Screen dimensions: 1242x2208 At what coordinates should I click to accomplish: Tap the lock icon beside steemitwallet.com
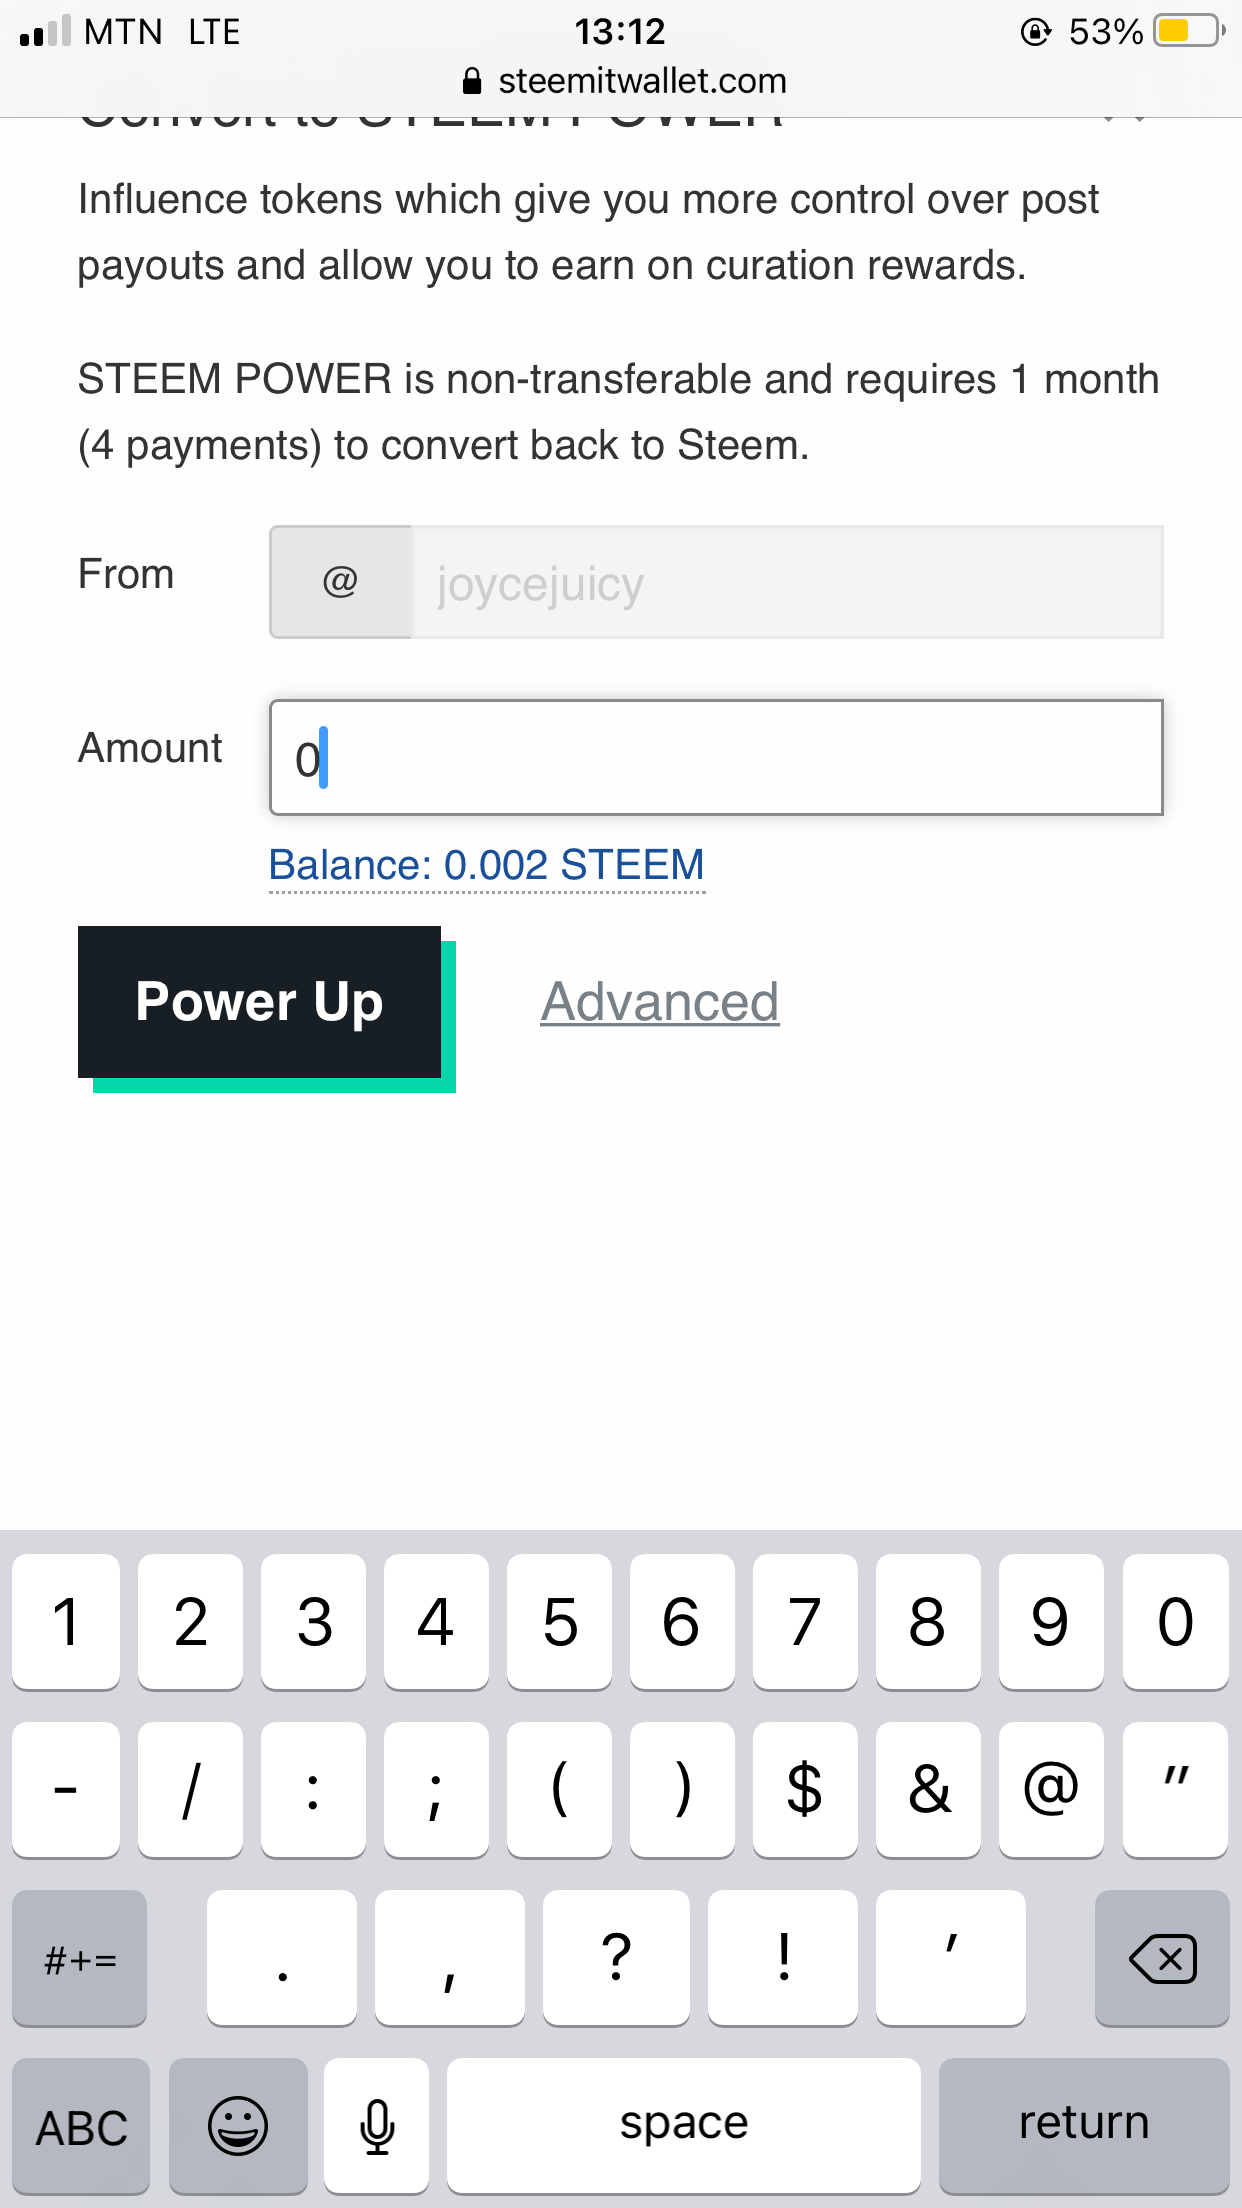point(472,81)
